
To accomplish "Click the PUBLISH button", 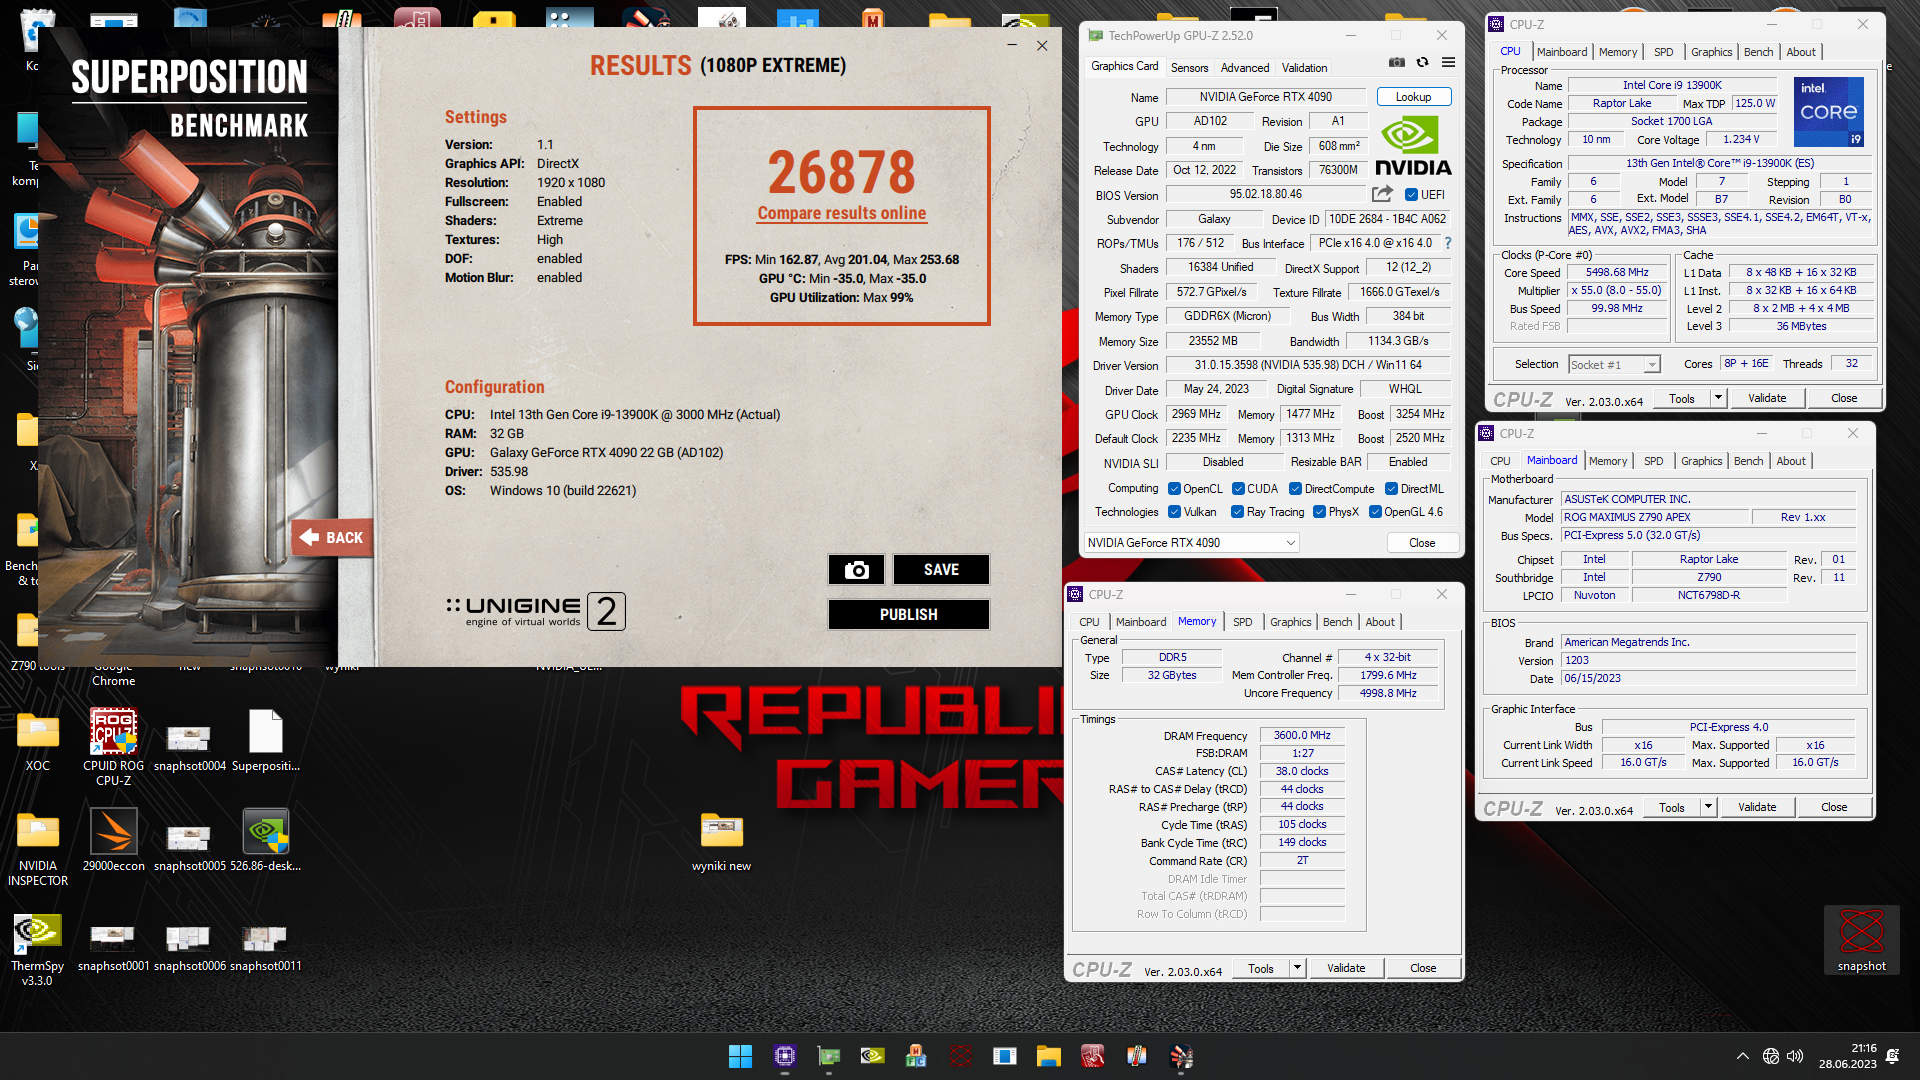I will (x=908, y=614).
